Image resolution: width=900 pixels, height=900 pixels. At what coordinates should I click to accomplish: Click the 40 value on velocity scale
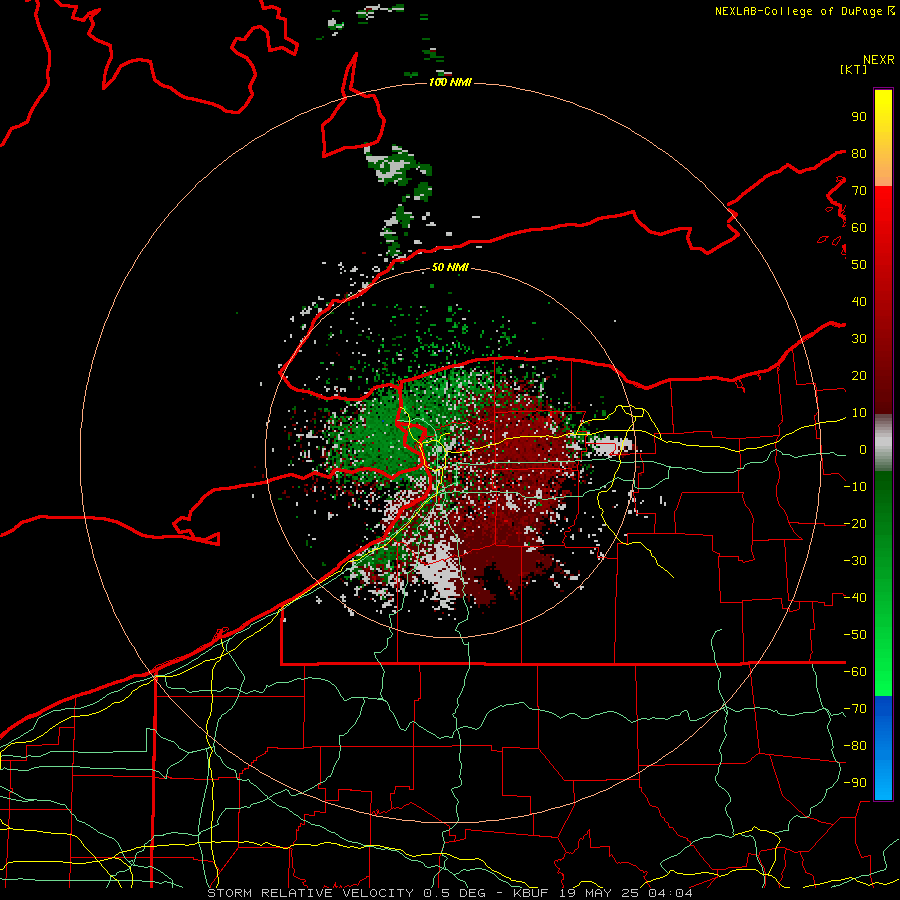pos(859,301)
